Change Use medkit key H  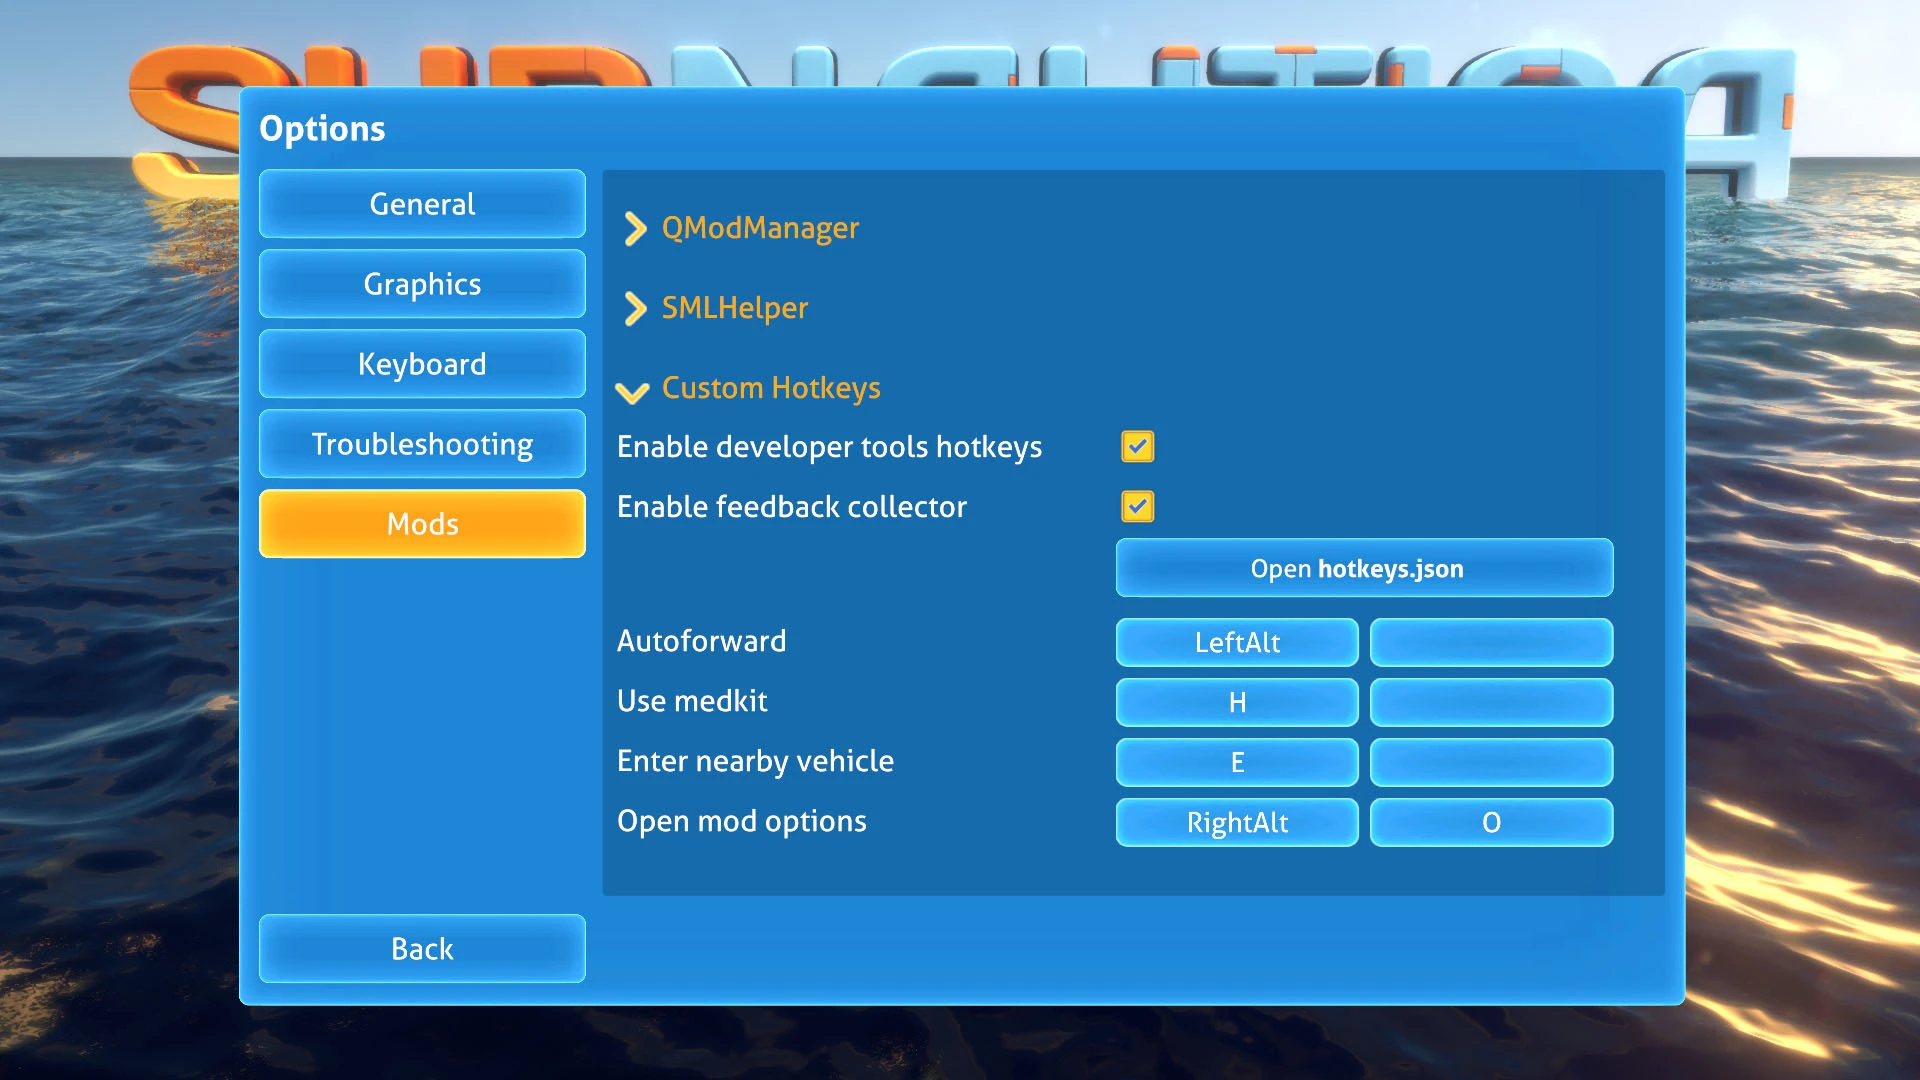[x=1236, y=702]
